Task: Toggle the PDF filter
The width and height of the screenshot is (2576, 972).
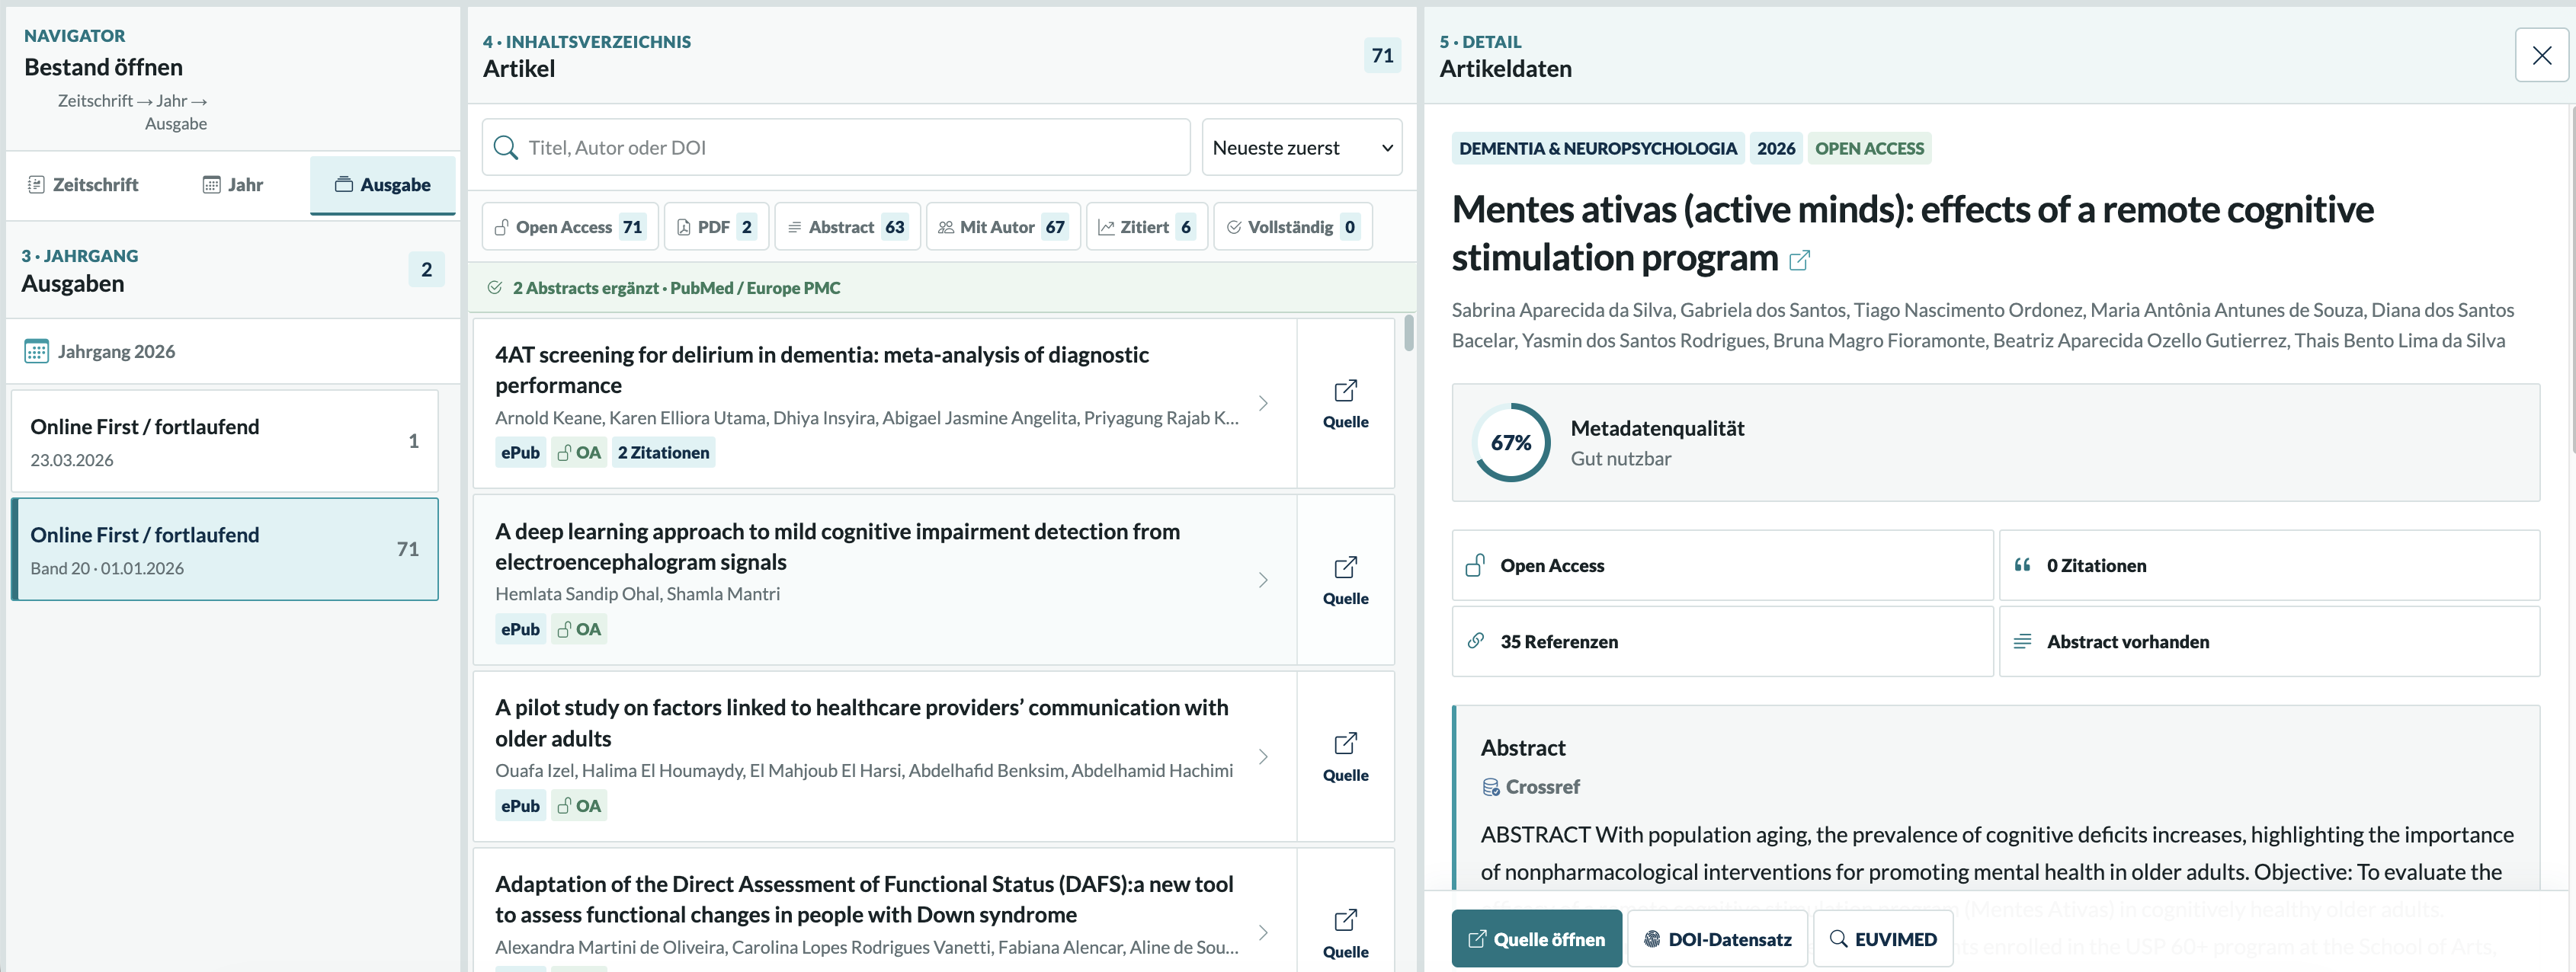Action: click(x=716, y=227)
